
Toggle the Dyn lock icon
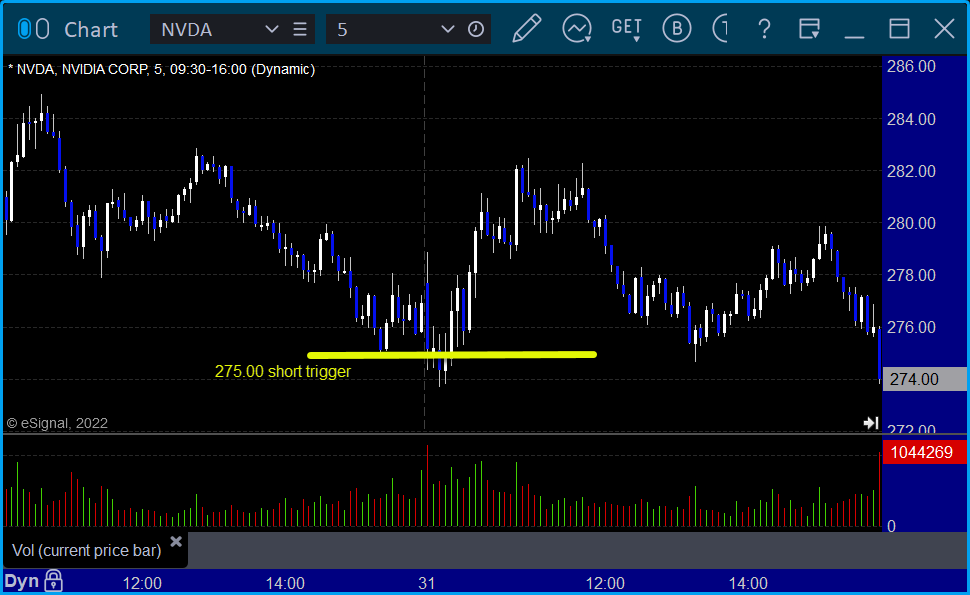54,581
